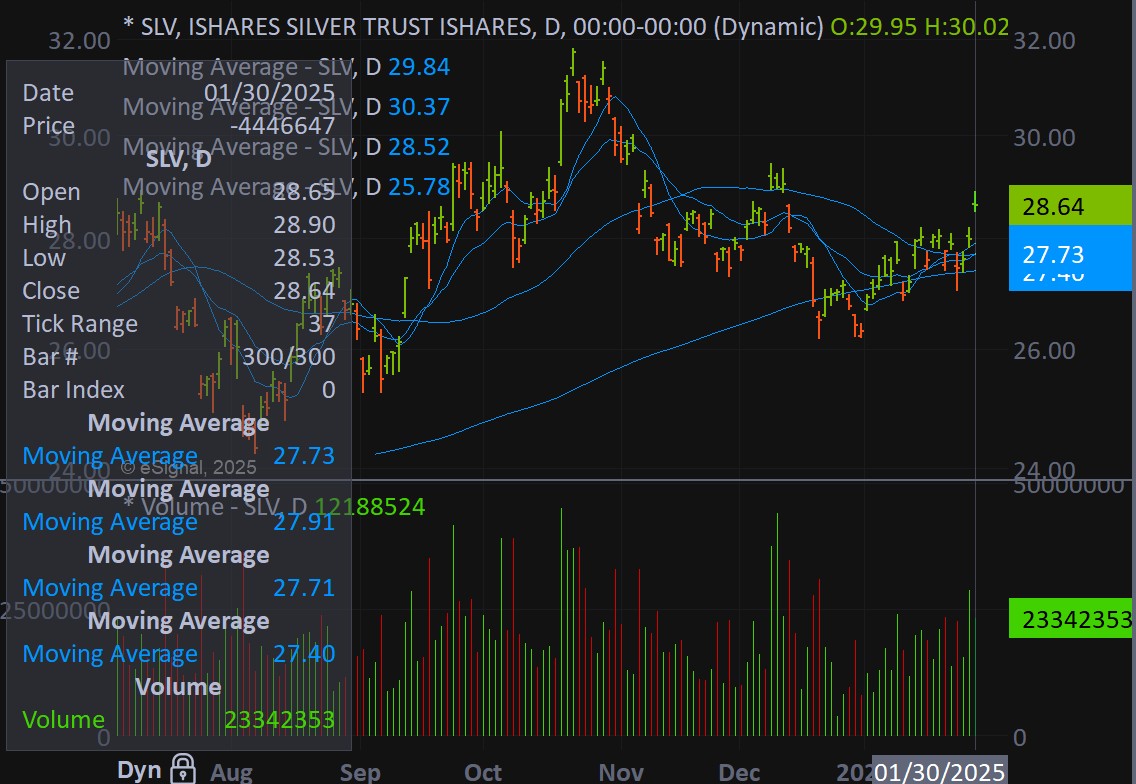
Task: Click the Dec label on time axis
Action: [x=739, y=772]
